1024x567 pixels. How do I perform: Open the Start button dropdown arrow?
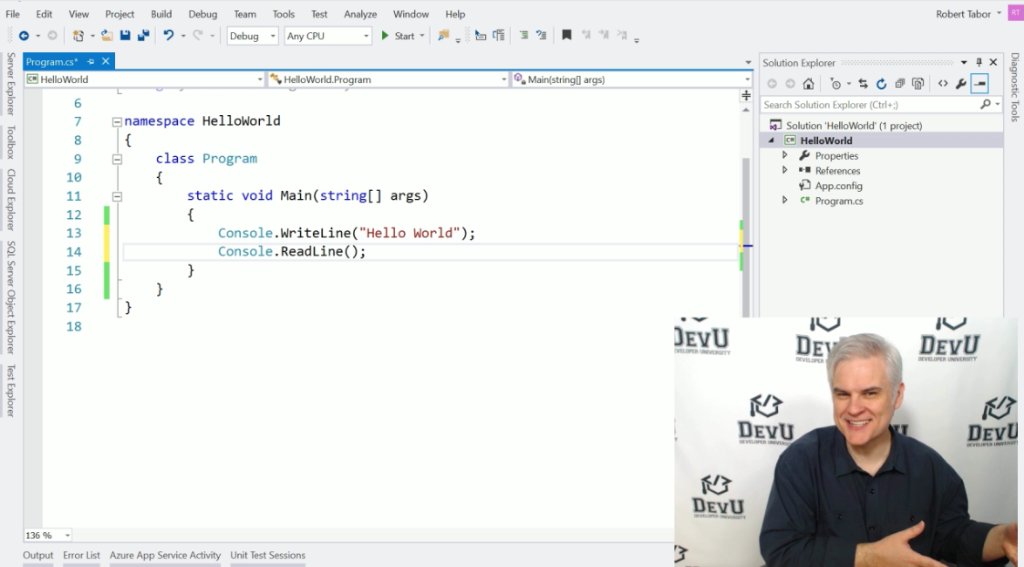point(422,36)
